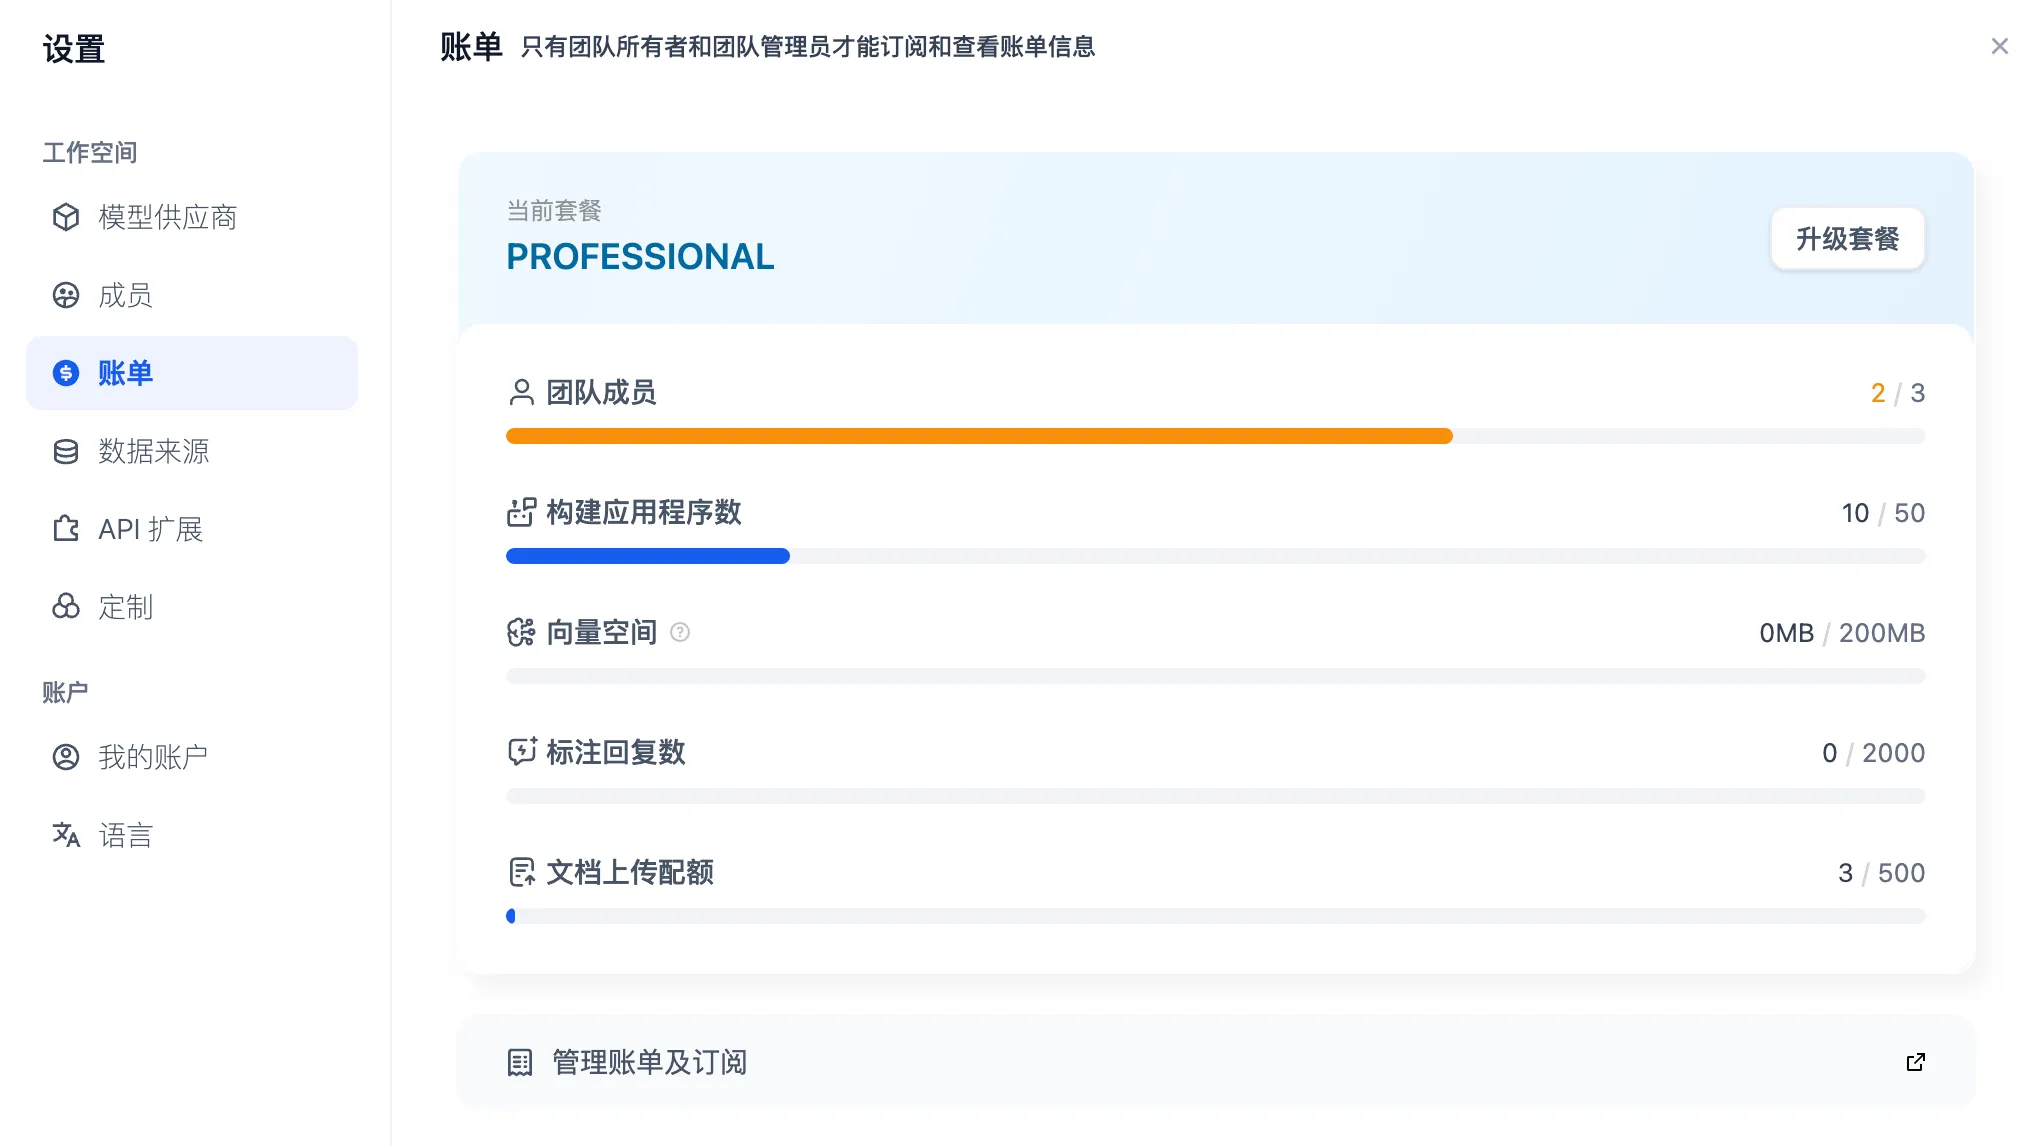Open external link icon for 管理账单及订阅
Viewport: 2032px width, 1146px height.
pos(1915,1062)
